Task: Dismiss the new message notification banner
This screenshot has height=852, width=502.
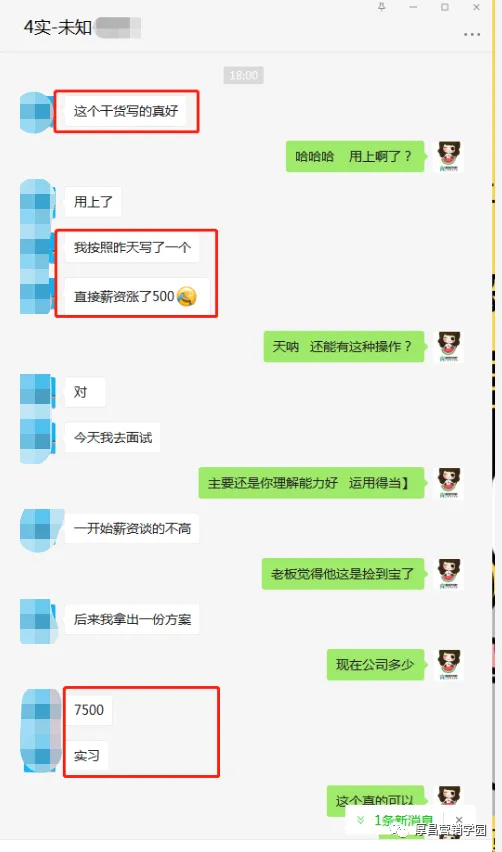Action: (x=459, y=820)
